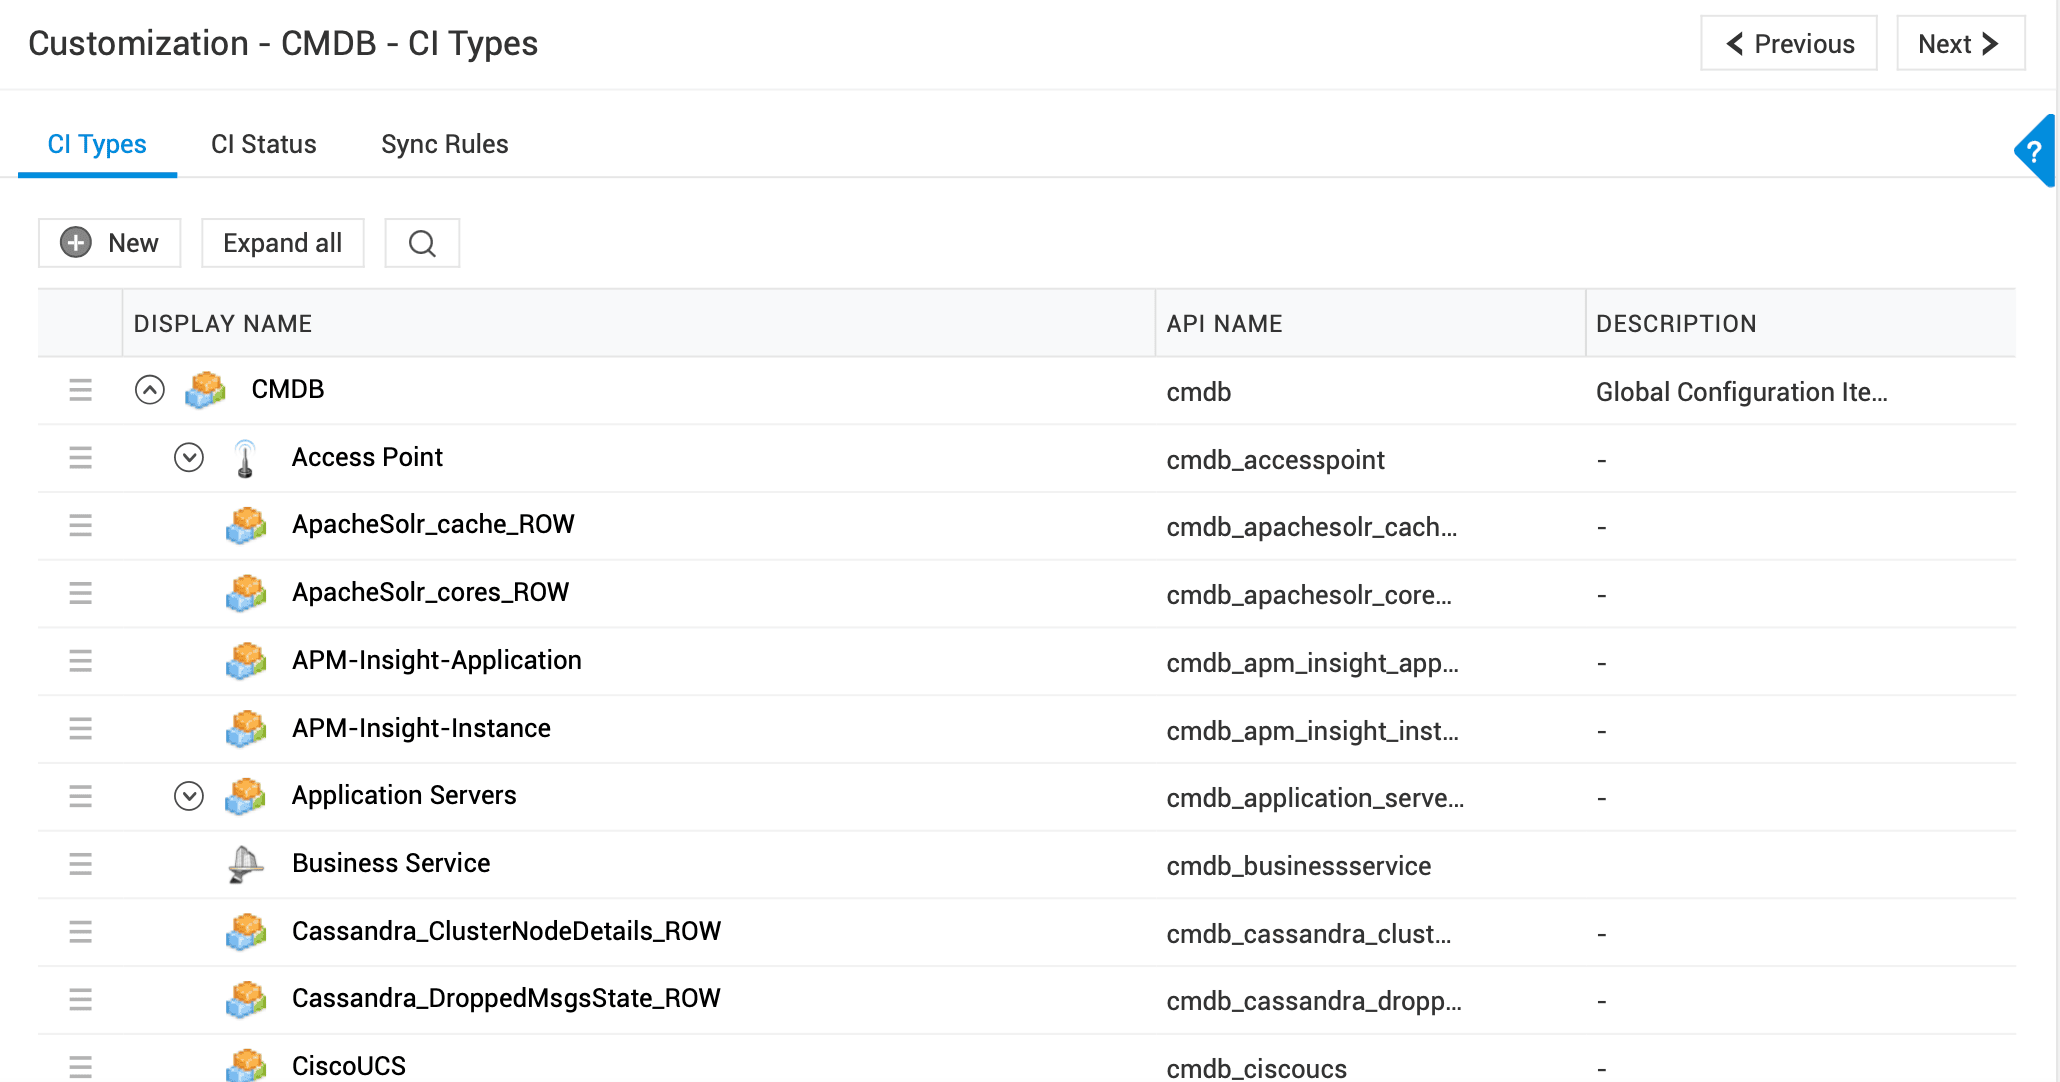The image size is (2060, 1082).
Task: Open the Sync Rules tab
Action: (x=444, y=144)
